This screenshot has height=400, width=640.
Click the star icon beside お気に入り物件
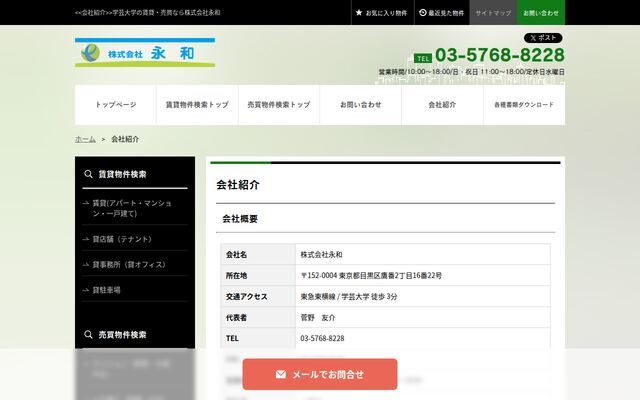tap(359, 13)
